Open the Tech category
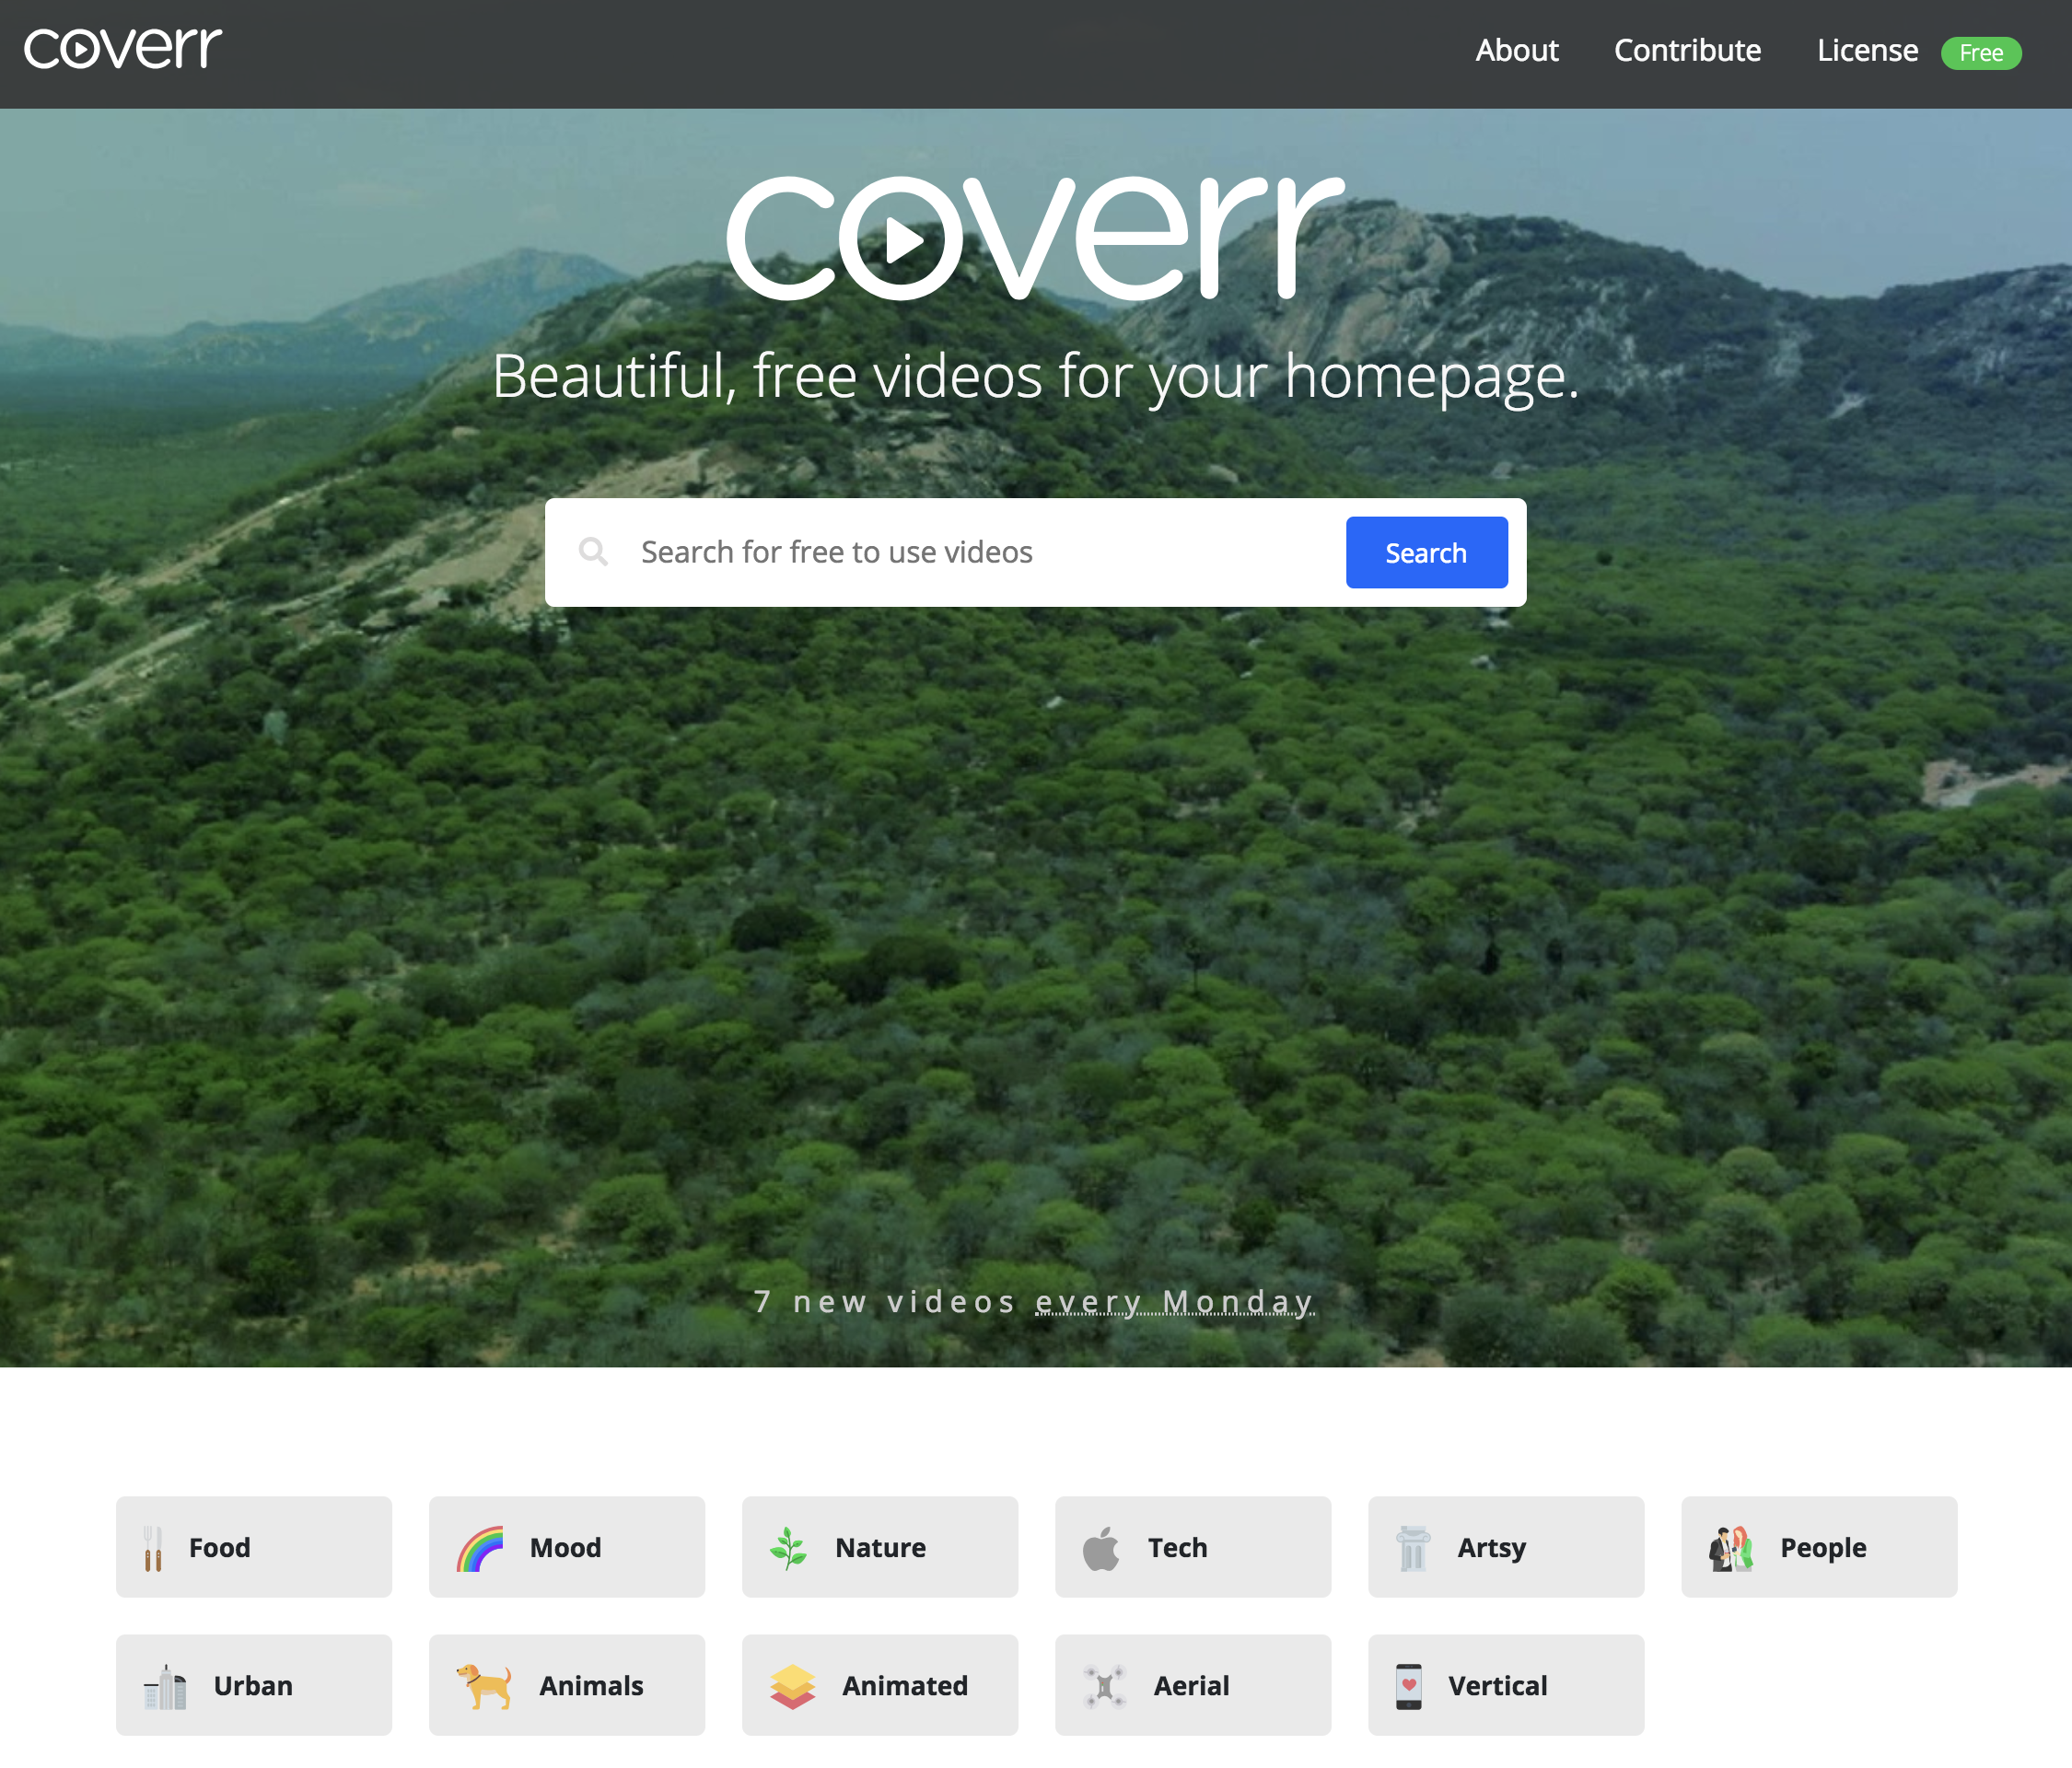Screen dimensions: 2072x1768 (1193, 1547)
